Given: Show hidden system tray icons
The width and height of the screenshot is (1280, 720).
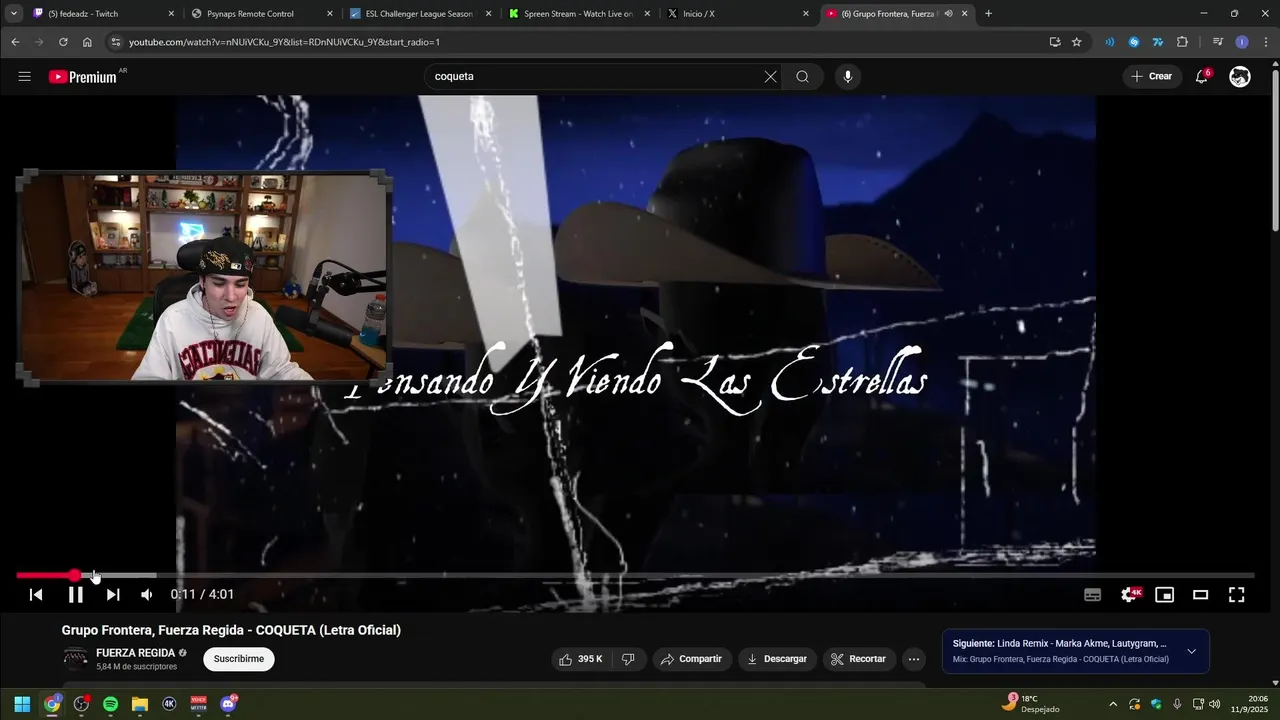Looking at the screenshot, I should point(1113,704).
